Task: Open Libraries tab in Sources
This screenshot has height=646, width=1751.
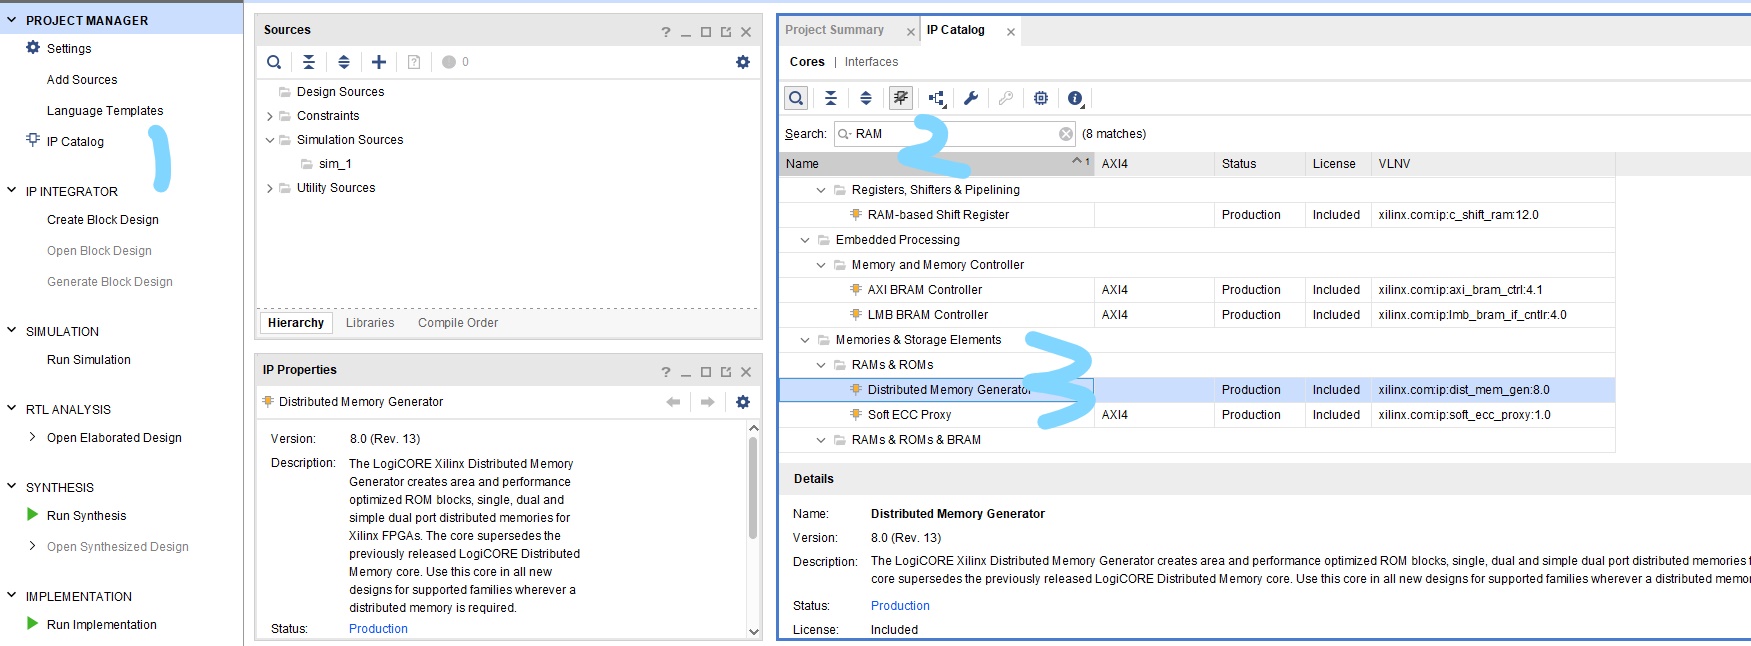Action: coord(370,323)
